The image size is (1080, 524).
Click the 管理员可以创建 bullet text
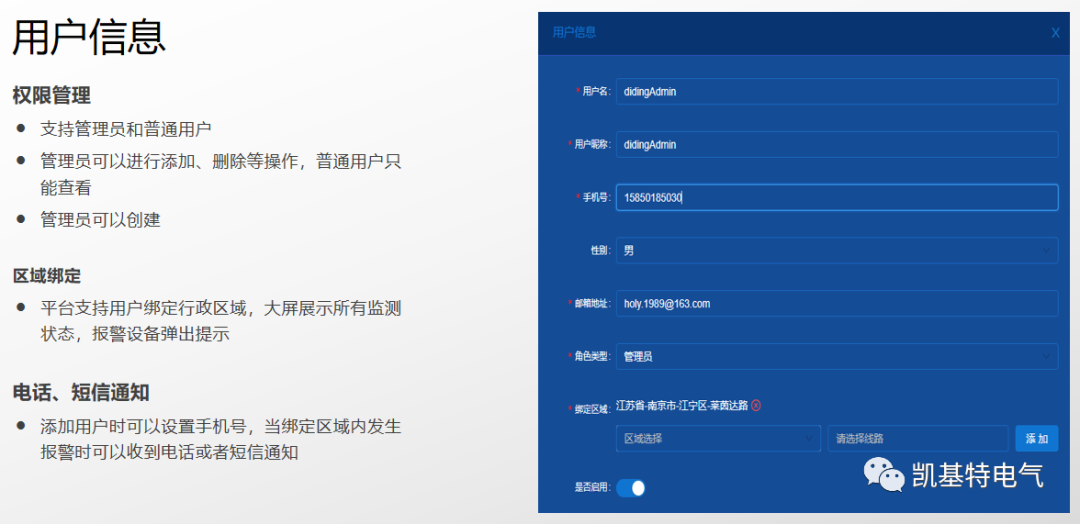(x=100, y=220)
